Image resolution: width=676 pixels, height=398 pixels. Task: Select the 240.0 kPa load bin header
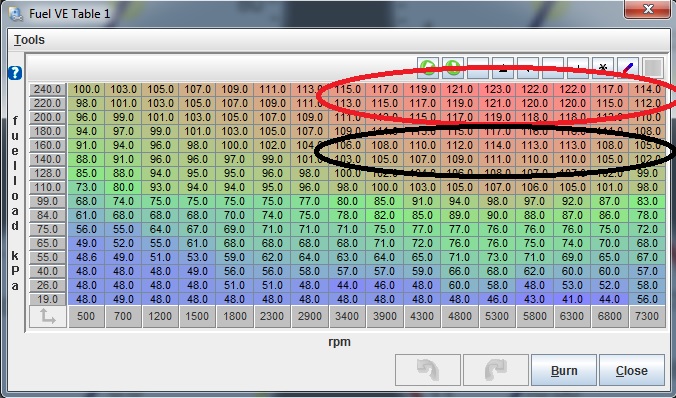[x=48, y=90]
